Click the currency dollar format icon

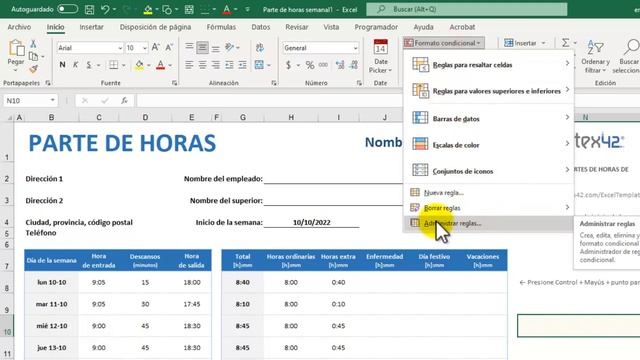[x=289, y=65]
